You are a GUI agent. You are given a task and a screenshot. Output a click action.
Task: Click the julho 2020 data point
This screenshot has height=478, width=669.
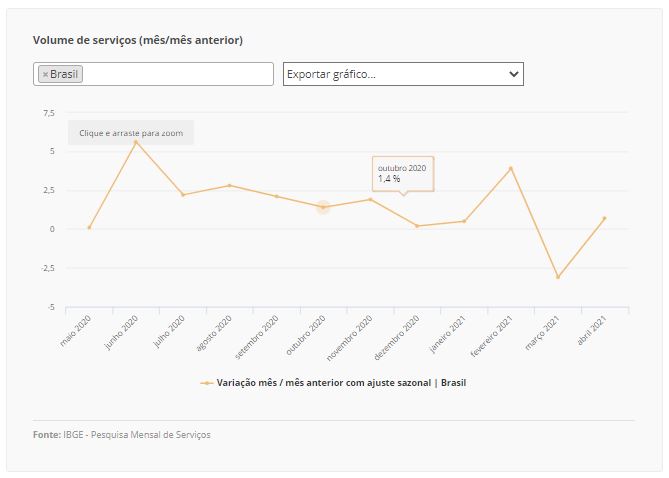tap(183, 195)
